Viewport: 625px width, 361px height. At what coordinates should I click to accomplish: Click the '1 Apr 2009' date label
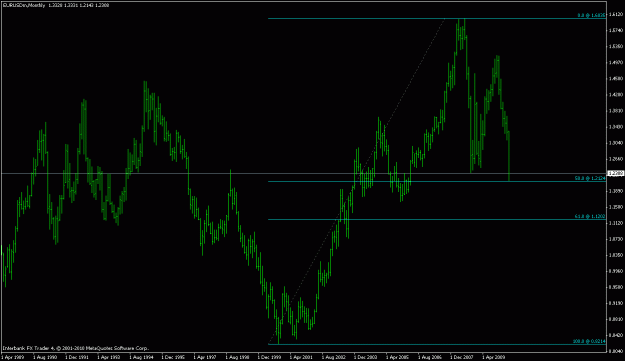(493, 357)
